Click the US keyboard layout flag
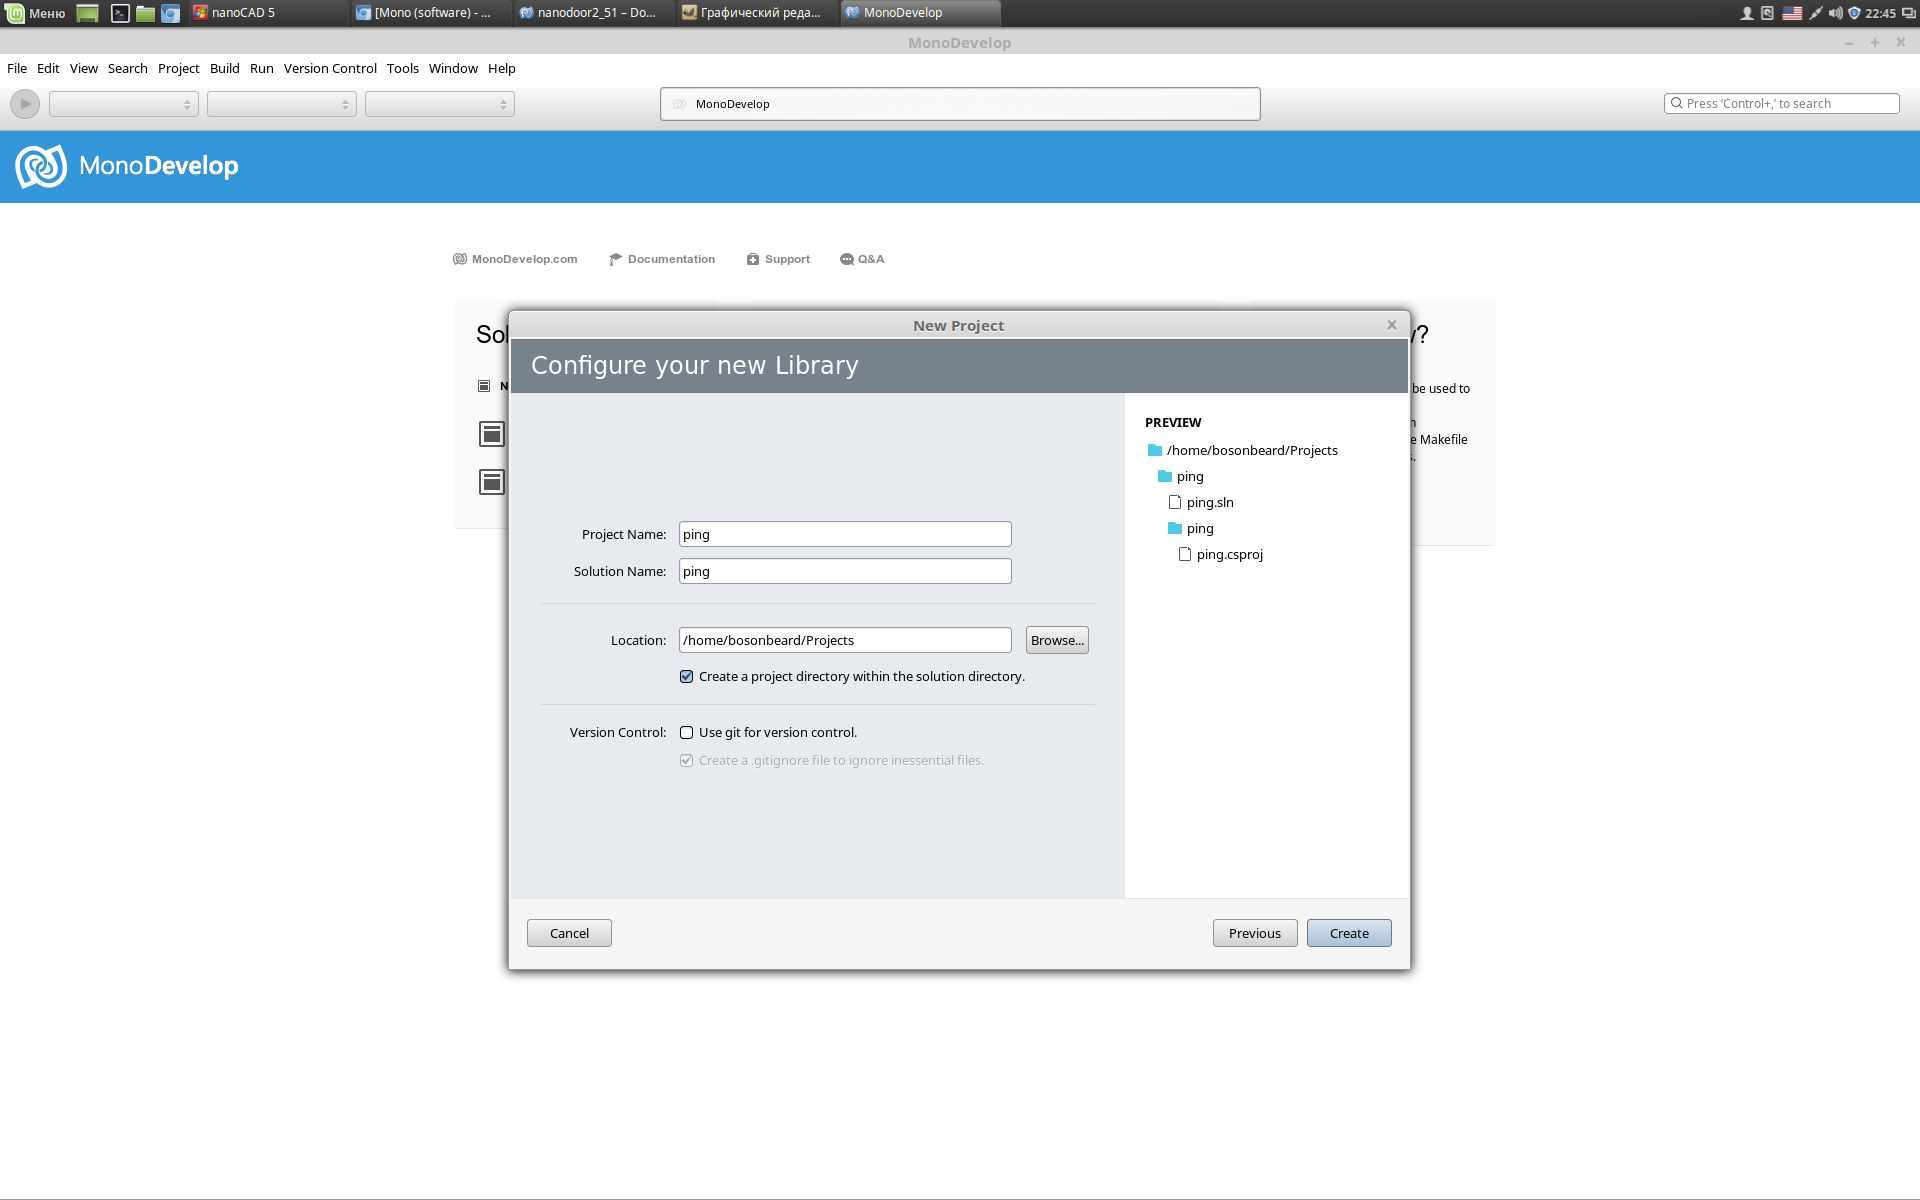The width and height of the screenshot is (1920, 1200). [1792, 13]
